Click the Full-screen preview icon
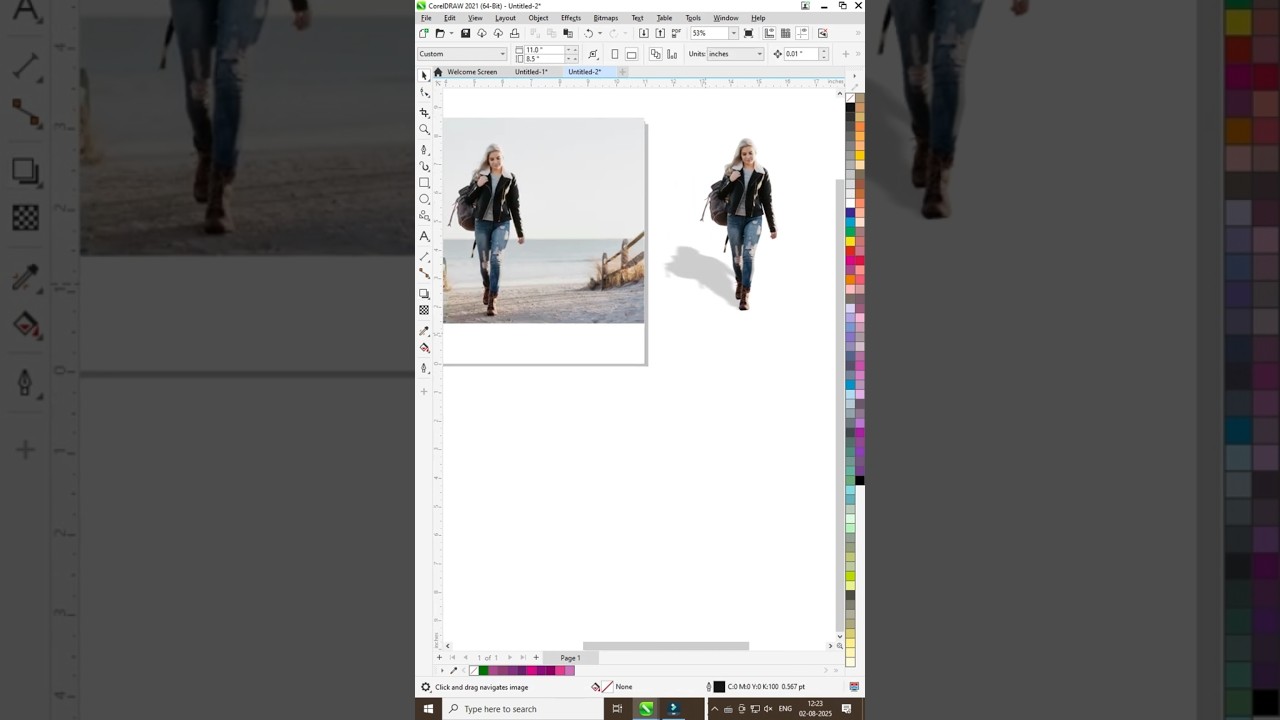Image resolution: width=1280 pixels, height=720 pixels. pyautogui.click(x=748, y=33)
